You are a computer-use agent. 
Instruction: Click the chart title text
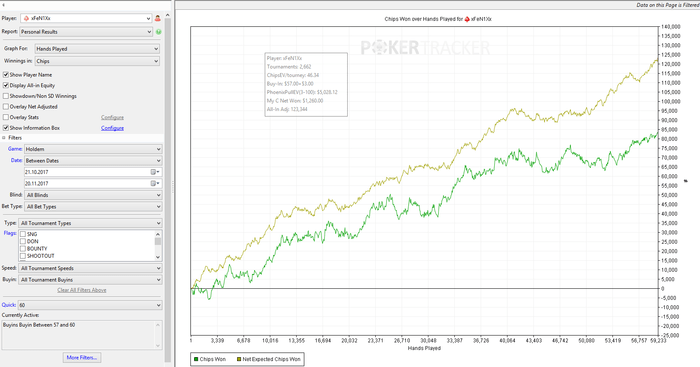click(x=438, y=19)
